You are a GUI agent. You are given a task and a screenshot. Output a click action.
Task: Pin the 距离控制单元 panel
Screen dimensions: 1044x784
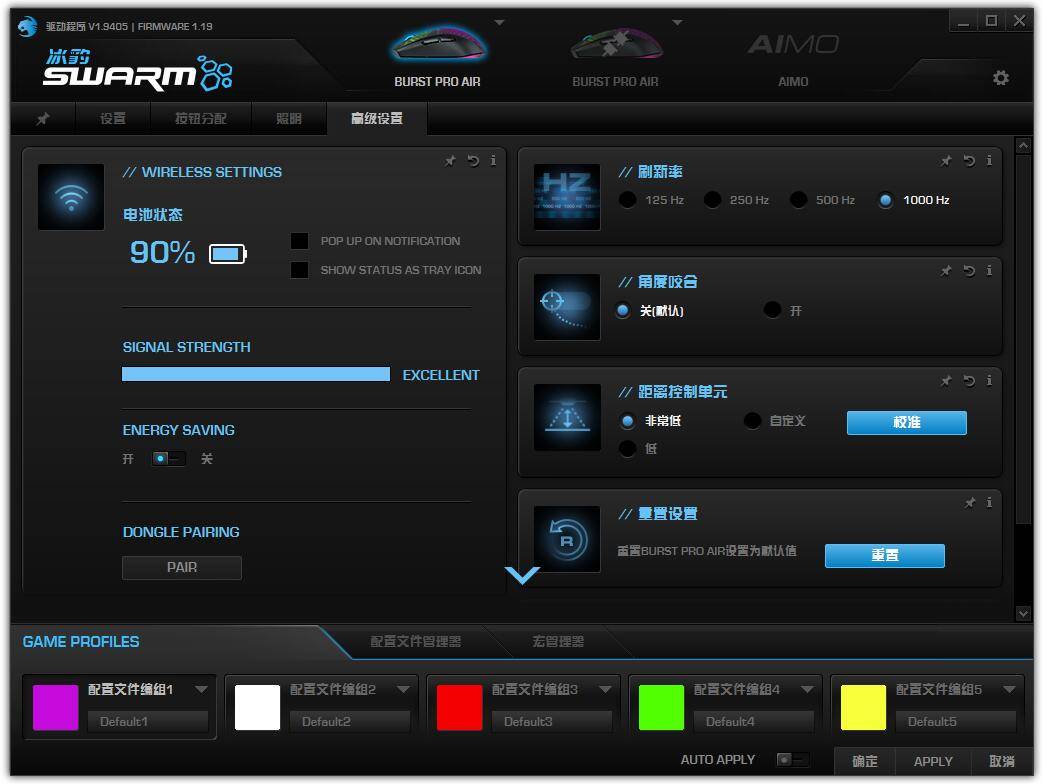click(x=946, y=381)
